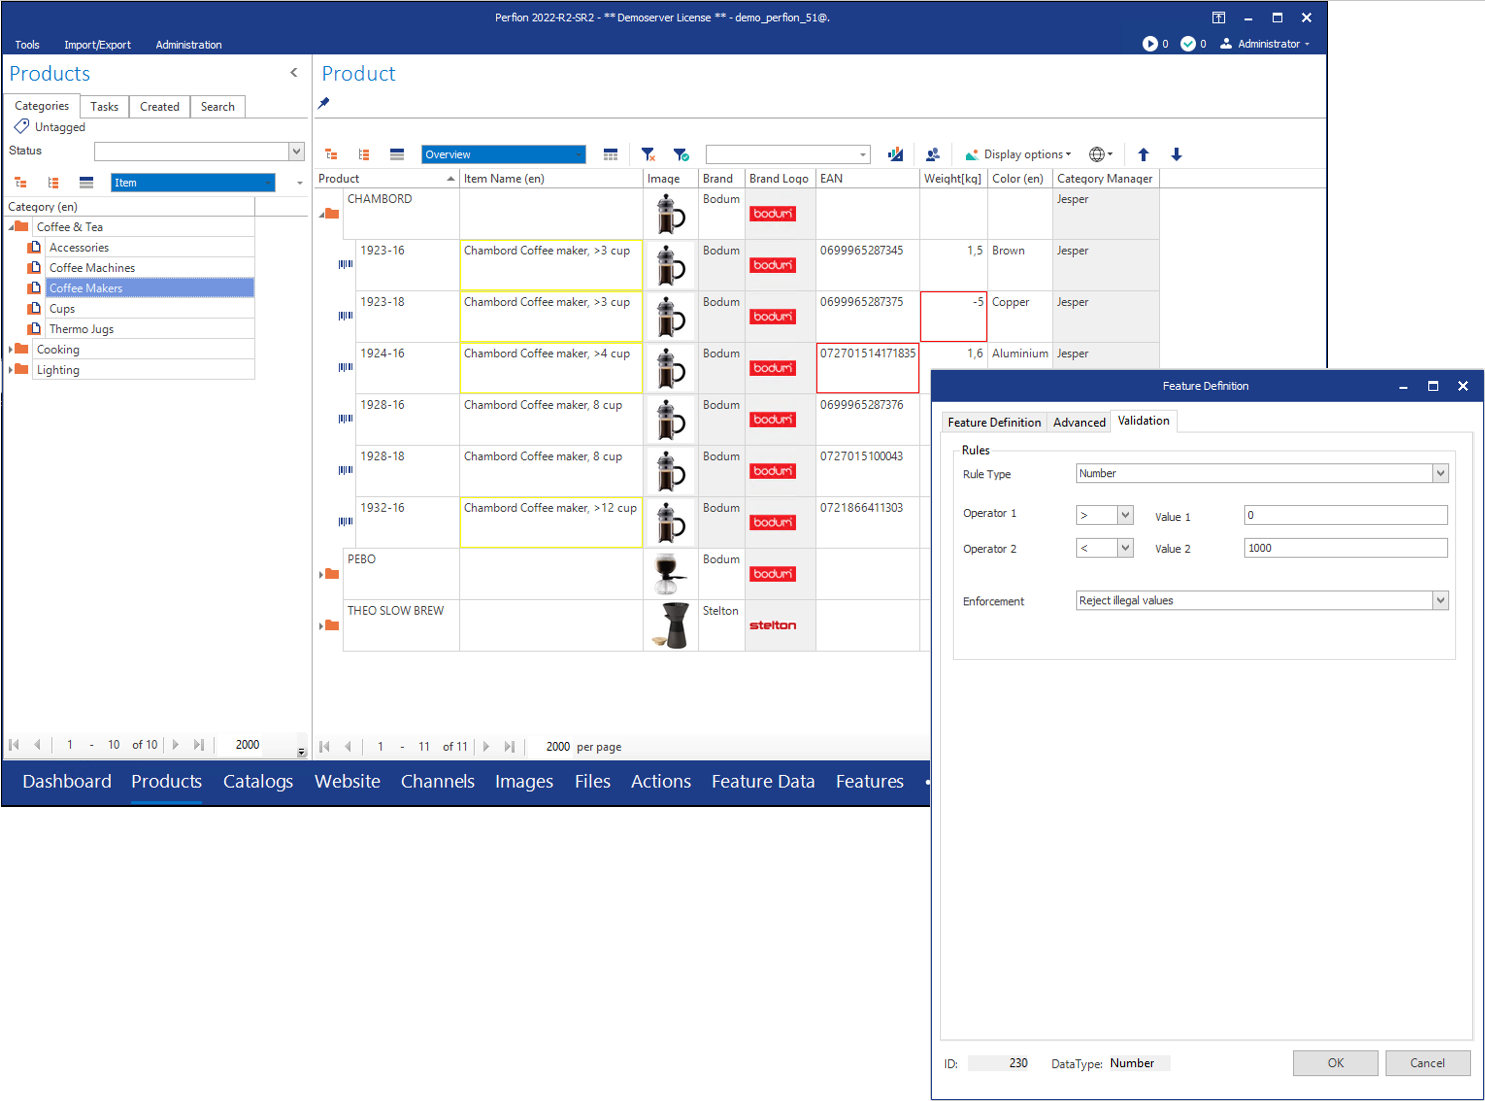This screenshot has height=1101, width=1485.
Task: Open the filter with checkmark icon
Action: tap(682, 154)
